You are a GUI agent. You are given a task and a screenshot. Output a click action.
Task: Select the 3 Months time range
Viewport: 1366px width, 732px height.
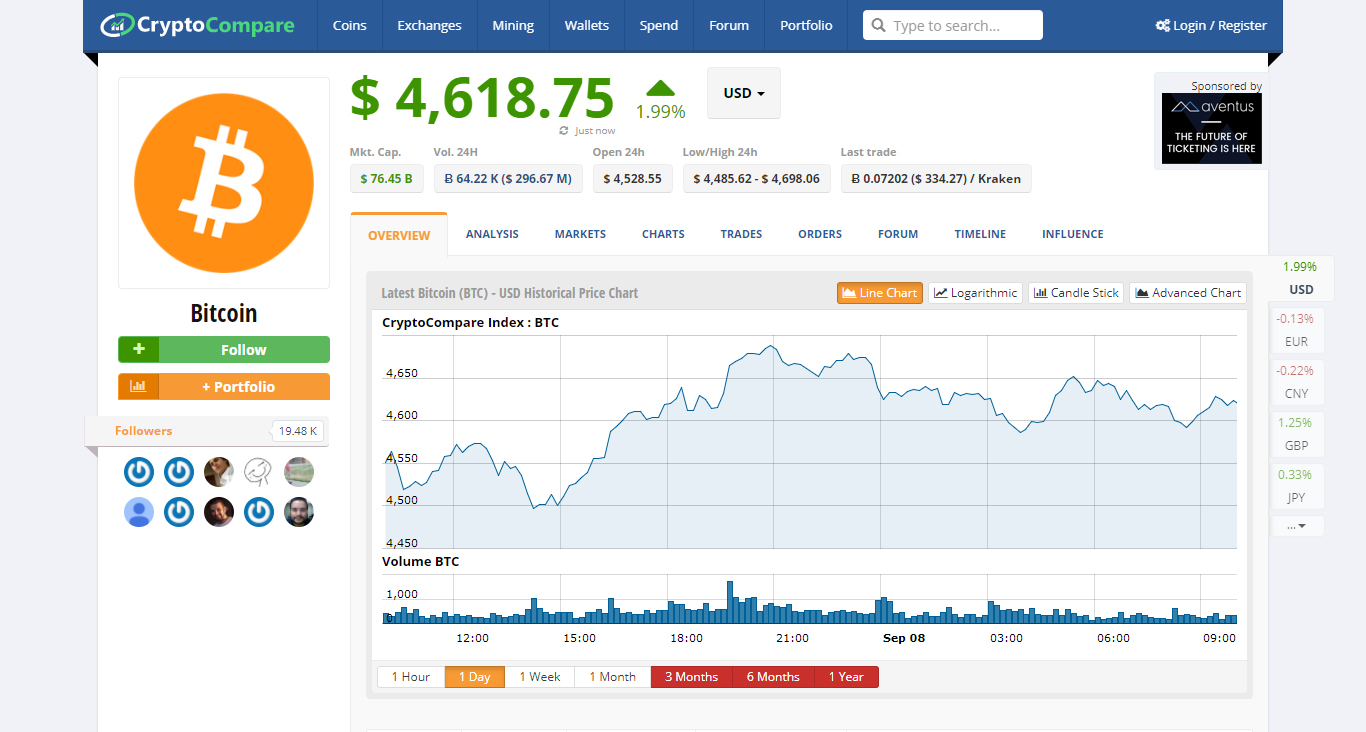[692, 677]
